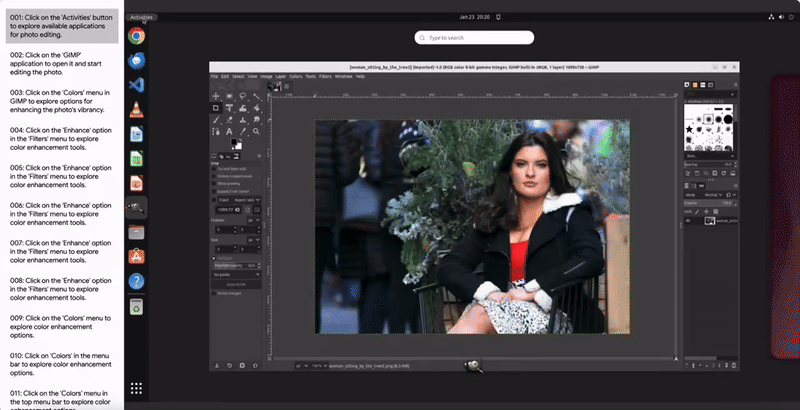This screenshot has width=800, height=410.
Task: Open VLC media player from the dock
Action: tap(136, 109)
